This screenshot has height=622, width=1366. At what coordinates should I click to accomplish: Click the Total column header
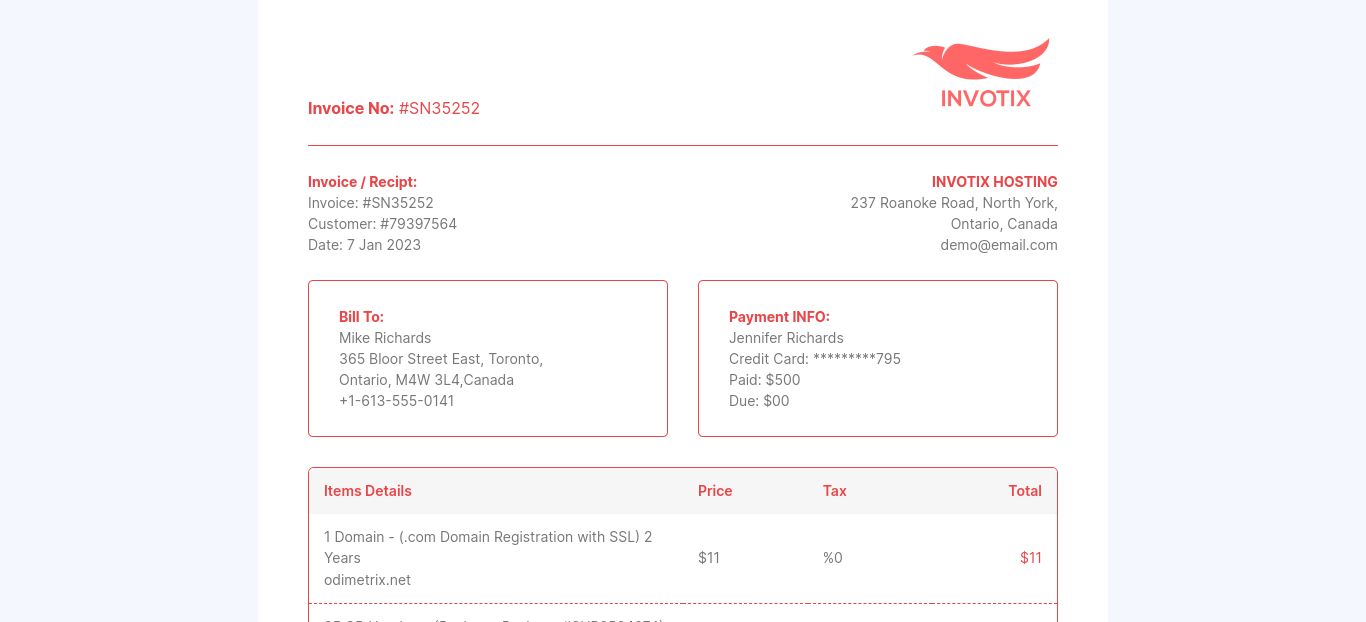pyautogui.click(x=1025, y=491)
